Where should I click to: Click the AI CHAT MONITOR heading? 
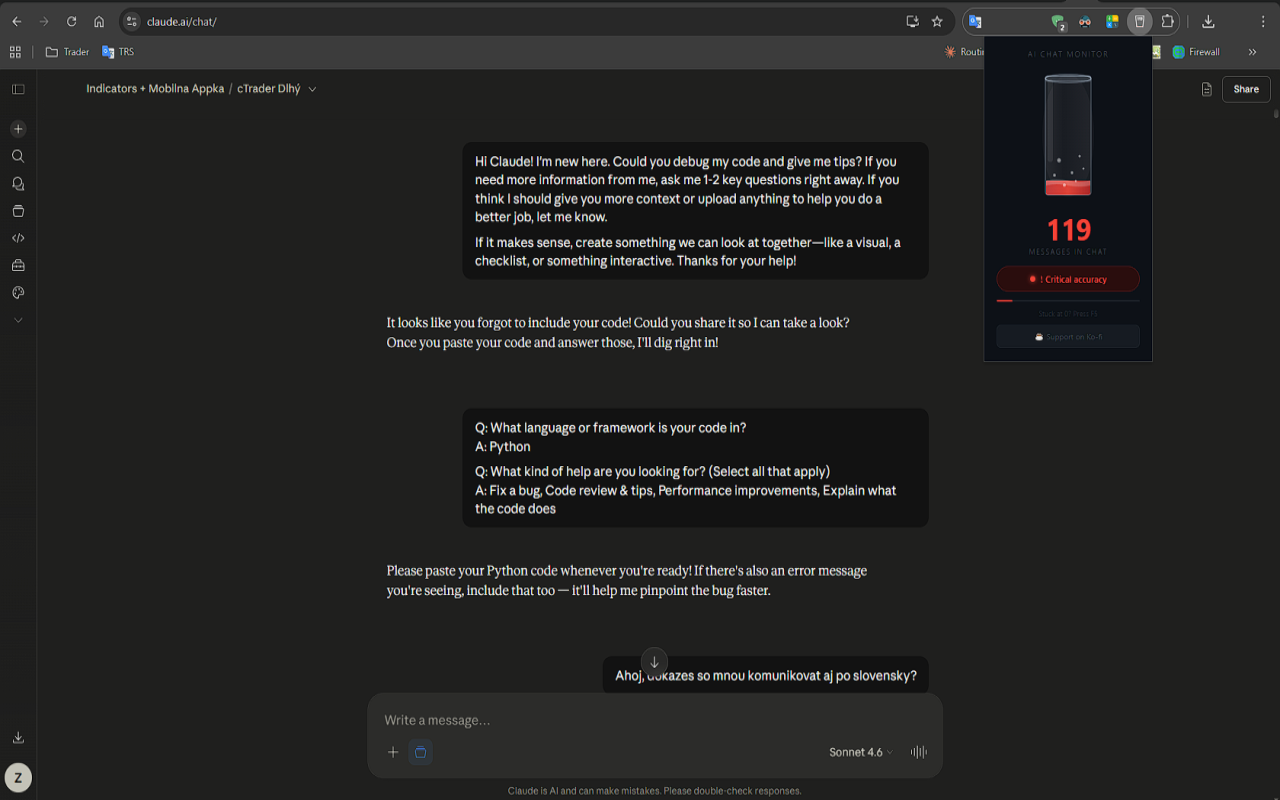1068,54
